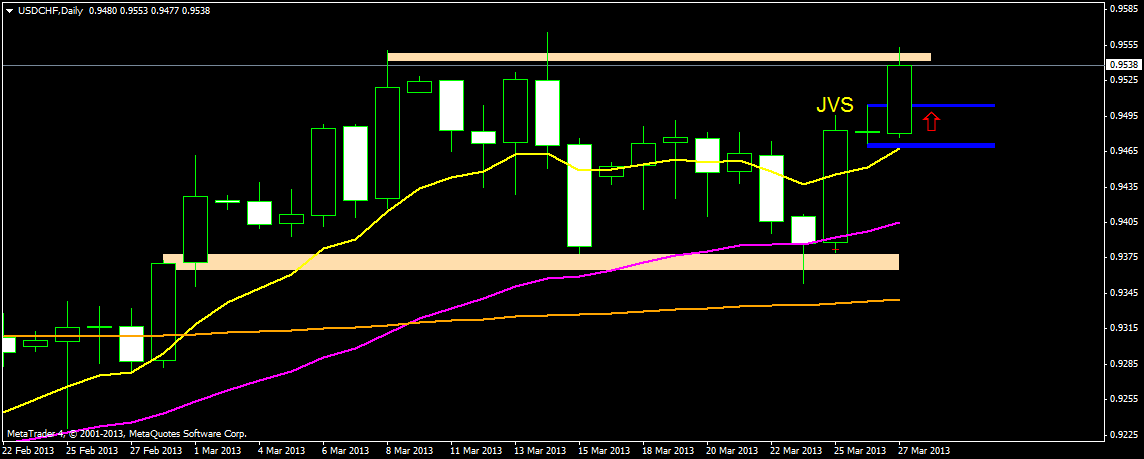Click the 4 Mar 2013 date label
The height and width of the screenshot is (459, 1144).
284,451
